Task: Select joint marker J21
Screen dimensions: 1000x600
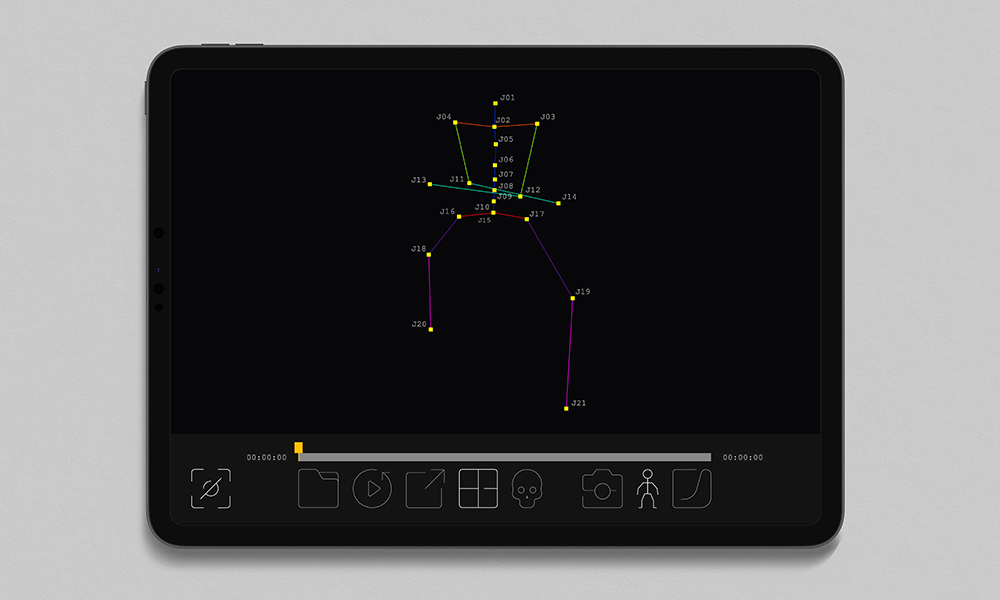Action: point(566,408)
